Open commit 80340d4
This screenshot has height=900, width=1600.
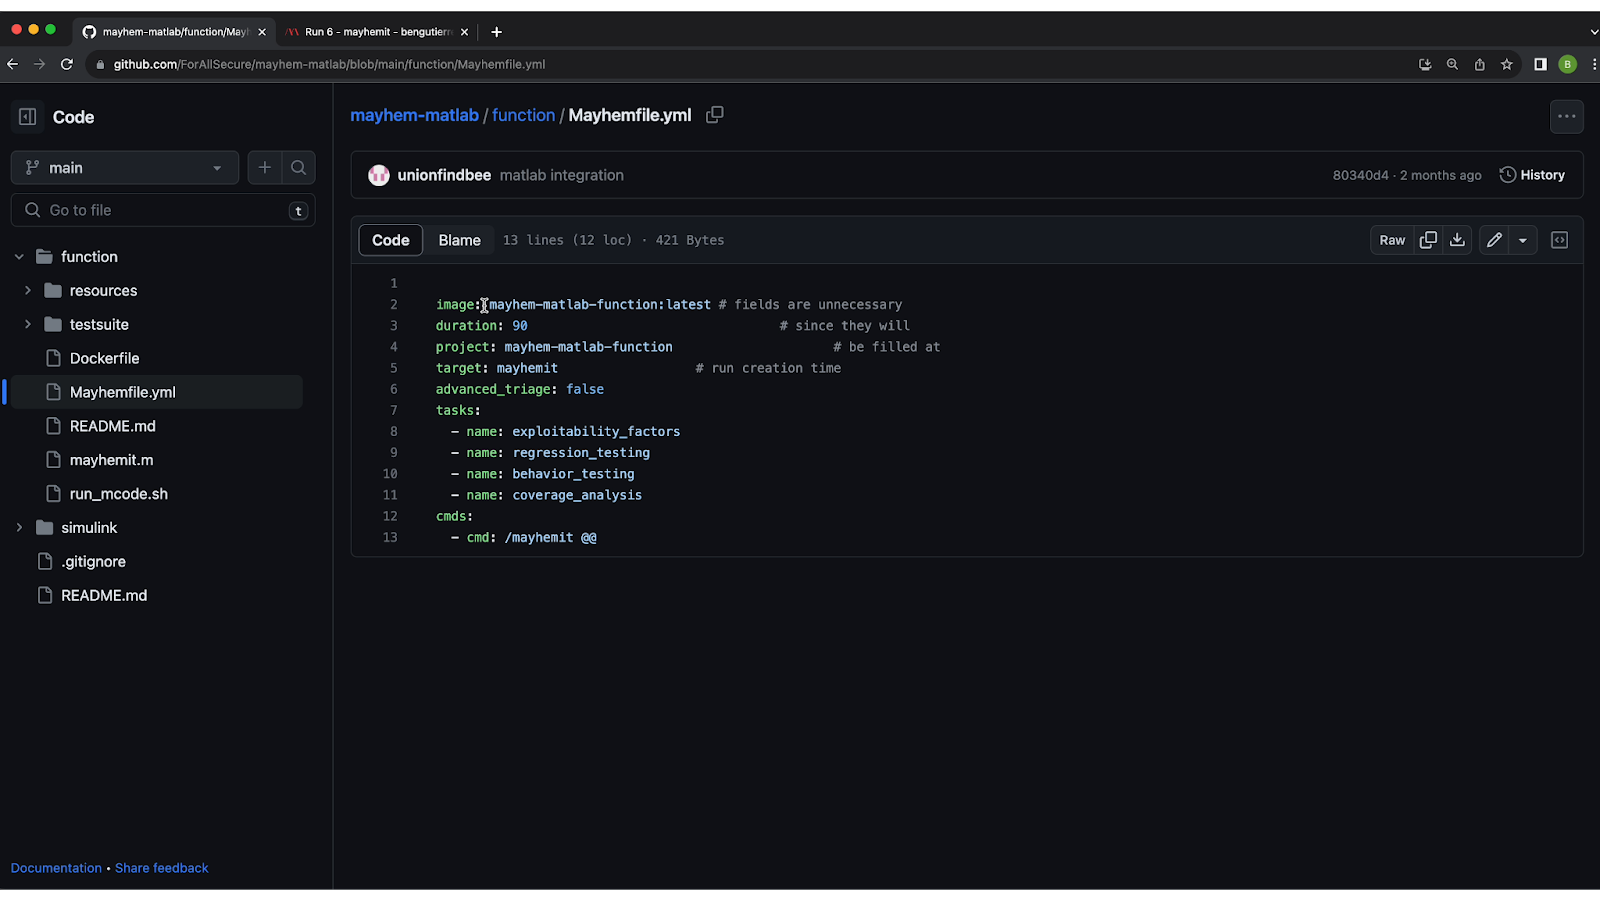click(1360, 175)
